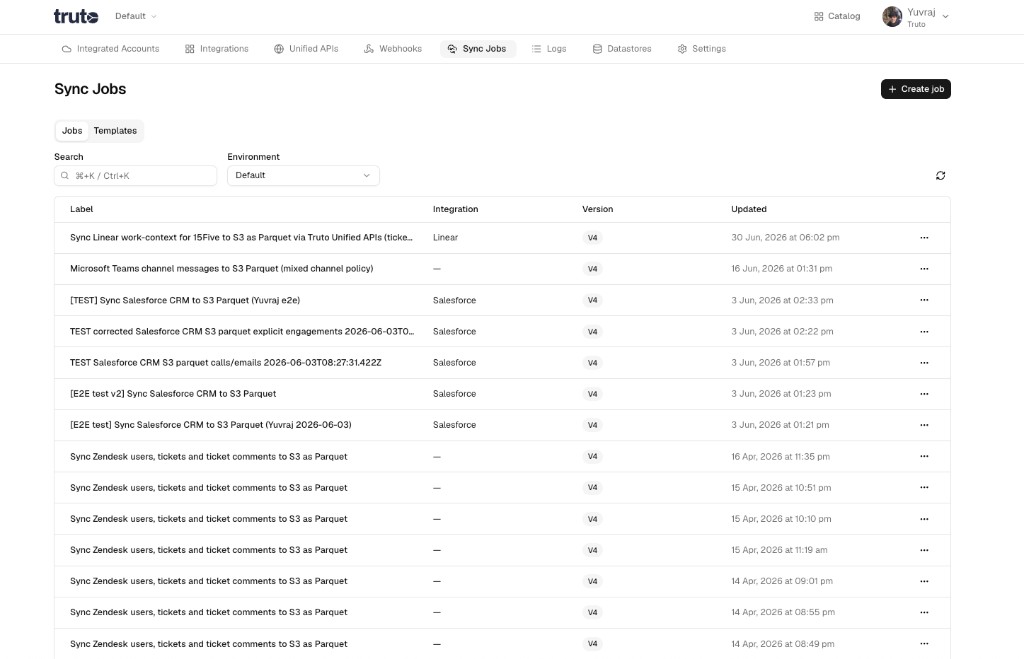
Task: Go to the Settings tab
Action: click(x=702, y=49)
